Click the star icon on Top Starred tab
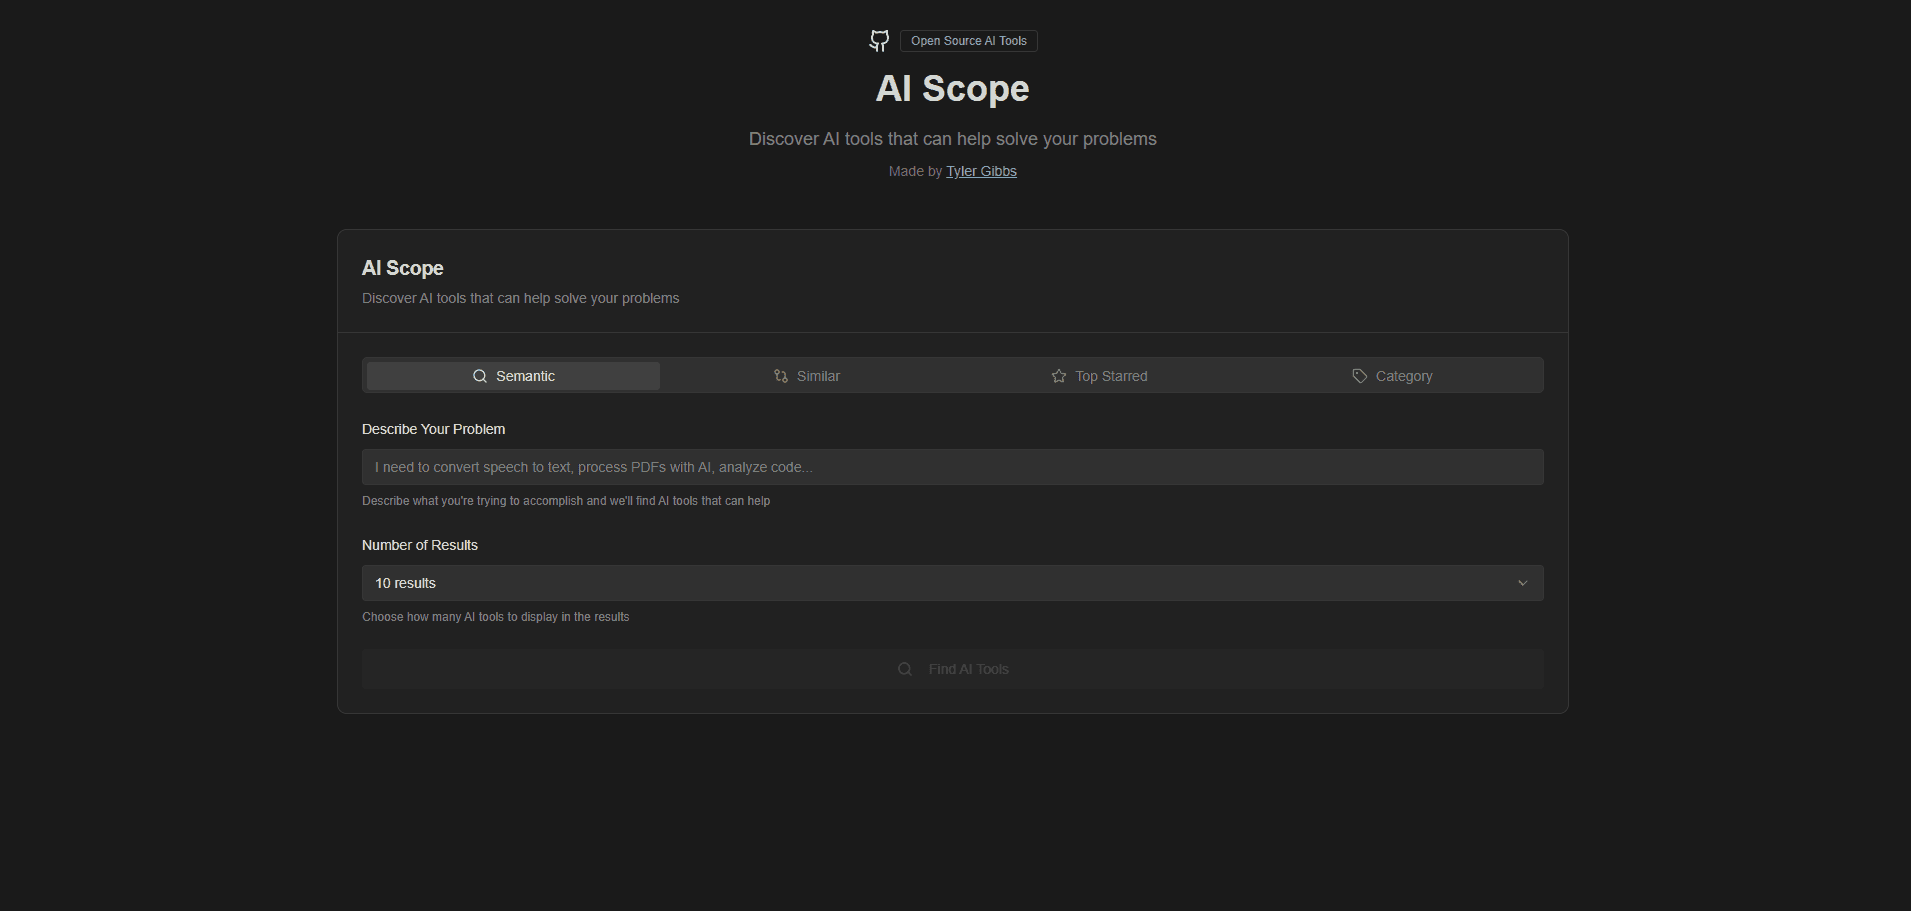The image size is (1911, 911). click(1058, 375)
